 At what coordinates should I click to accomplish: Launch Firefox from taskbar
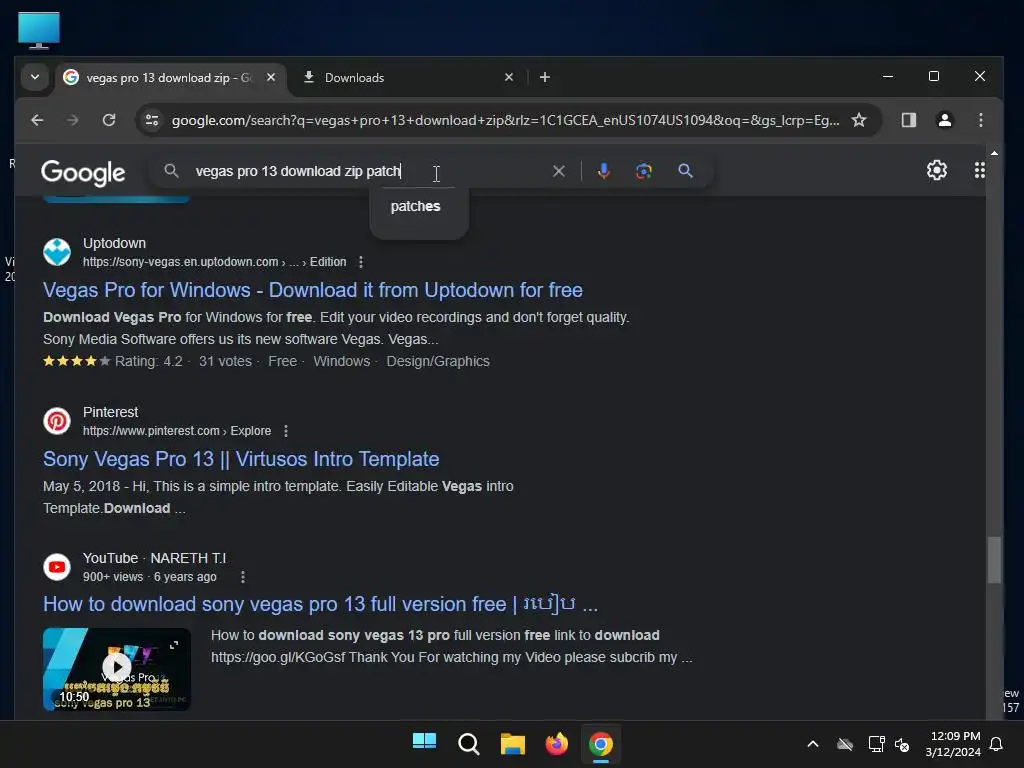point(556,744)
